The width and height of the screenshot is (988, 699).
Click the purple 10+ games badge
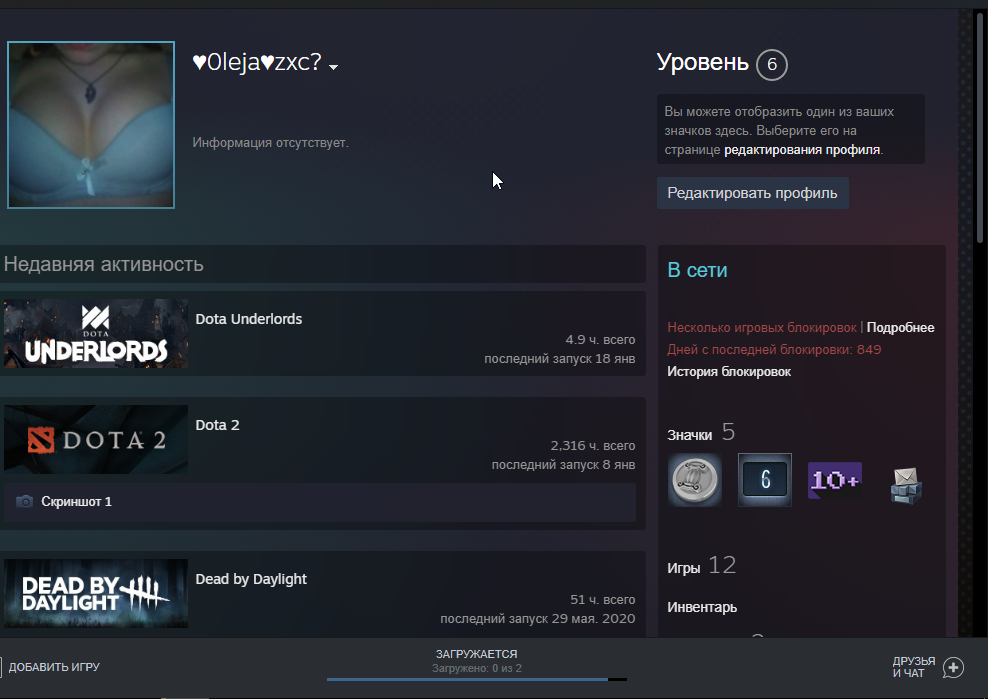coord(835,480)
